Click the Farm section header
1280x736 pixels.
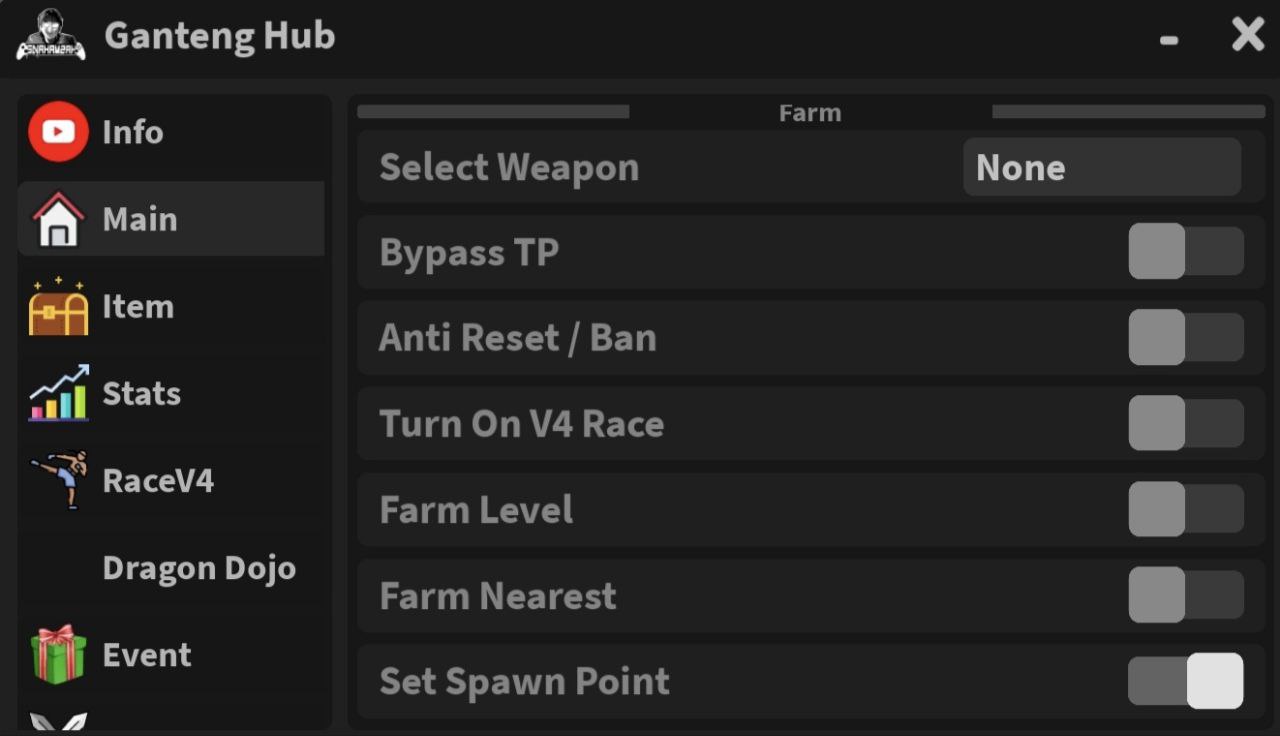810,113
